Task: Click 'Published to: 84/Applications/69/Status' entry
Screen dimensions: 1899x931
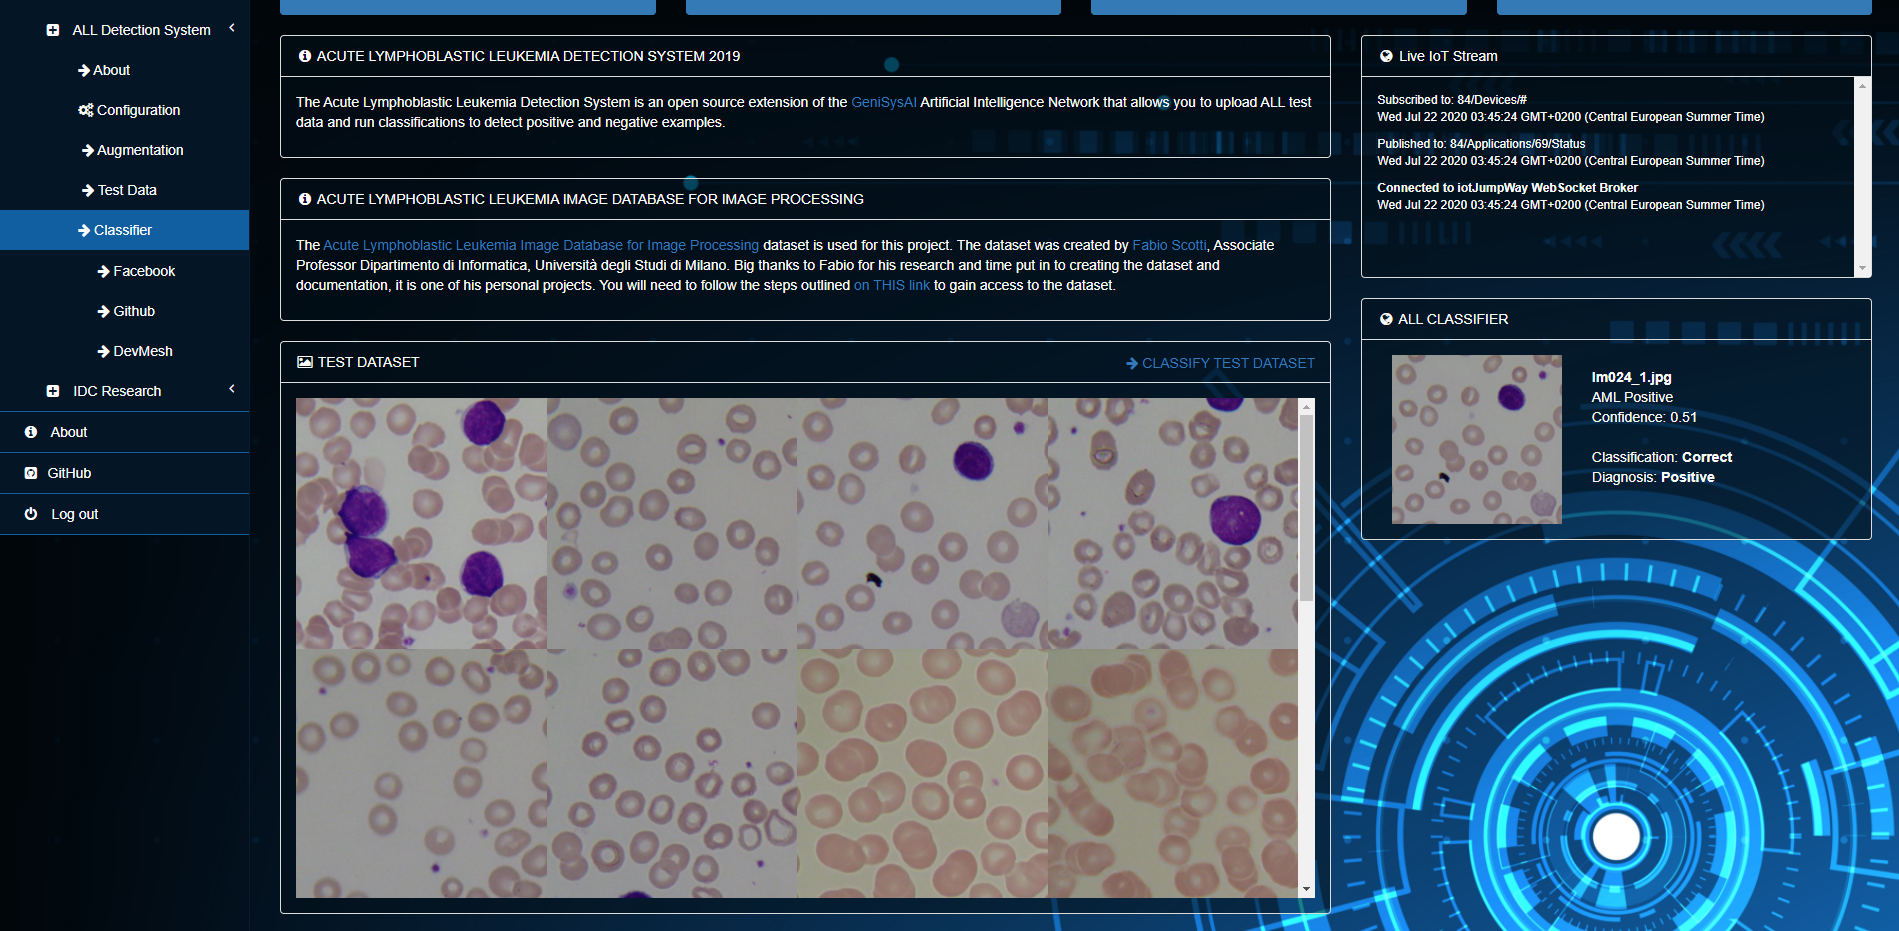Action: [1481, 144]
